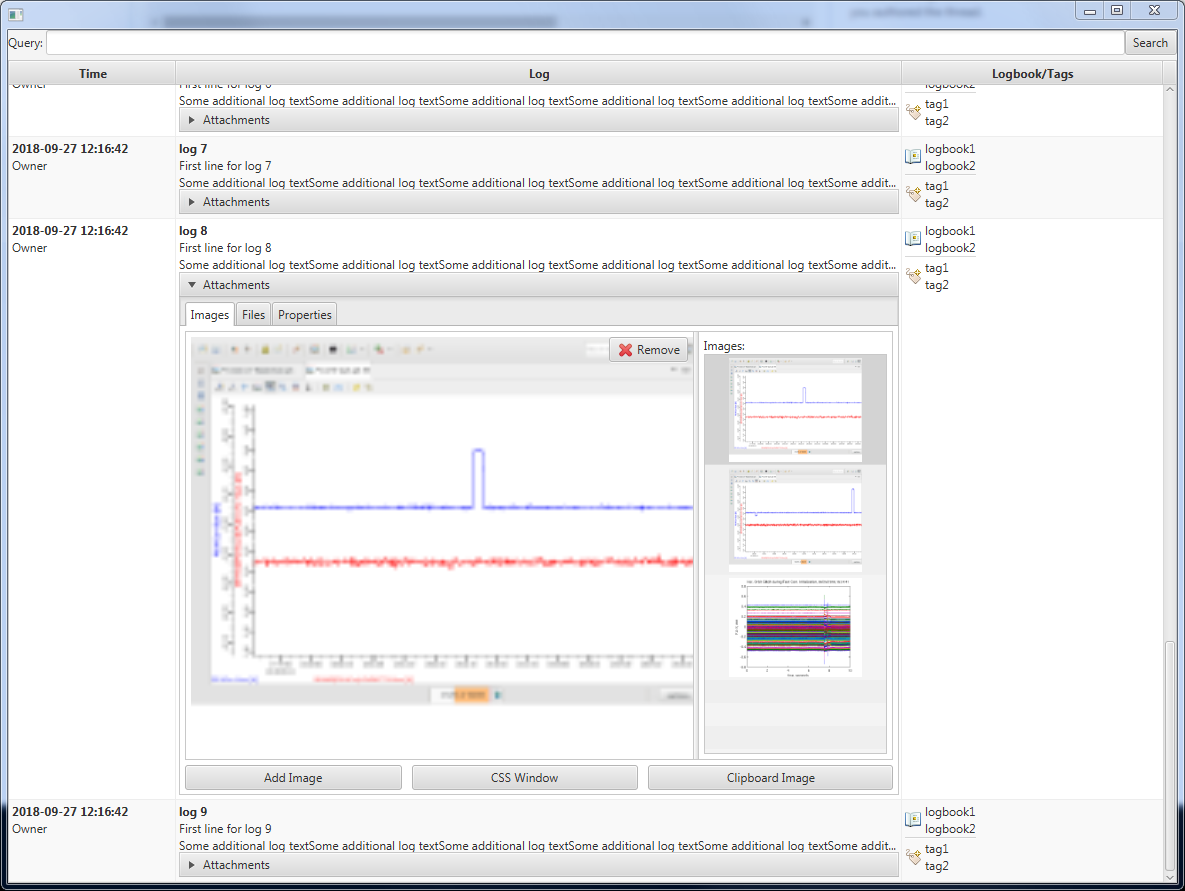Select the third thumbnail in the Images list
The image size is (1185, 891).
click(x=795, y=626)
